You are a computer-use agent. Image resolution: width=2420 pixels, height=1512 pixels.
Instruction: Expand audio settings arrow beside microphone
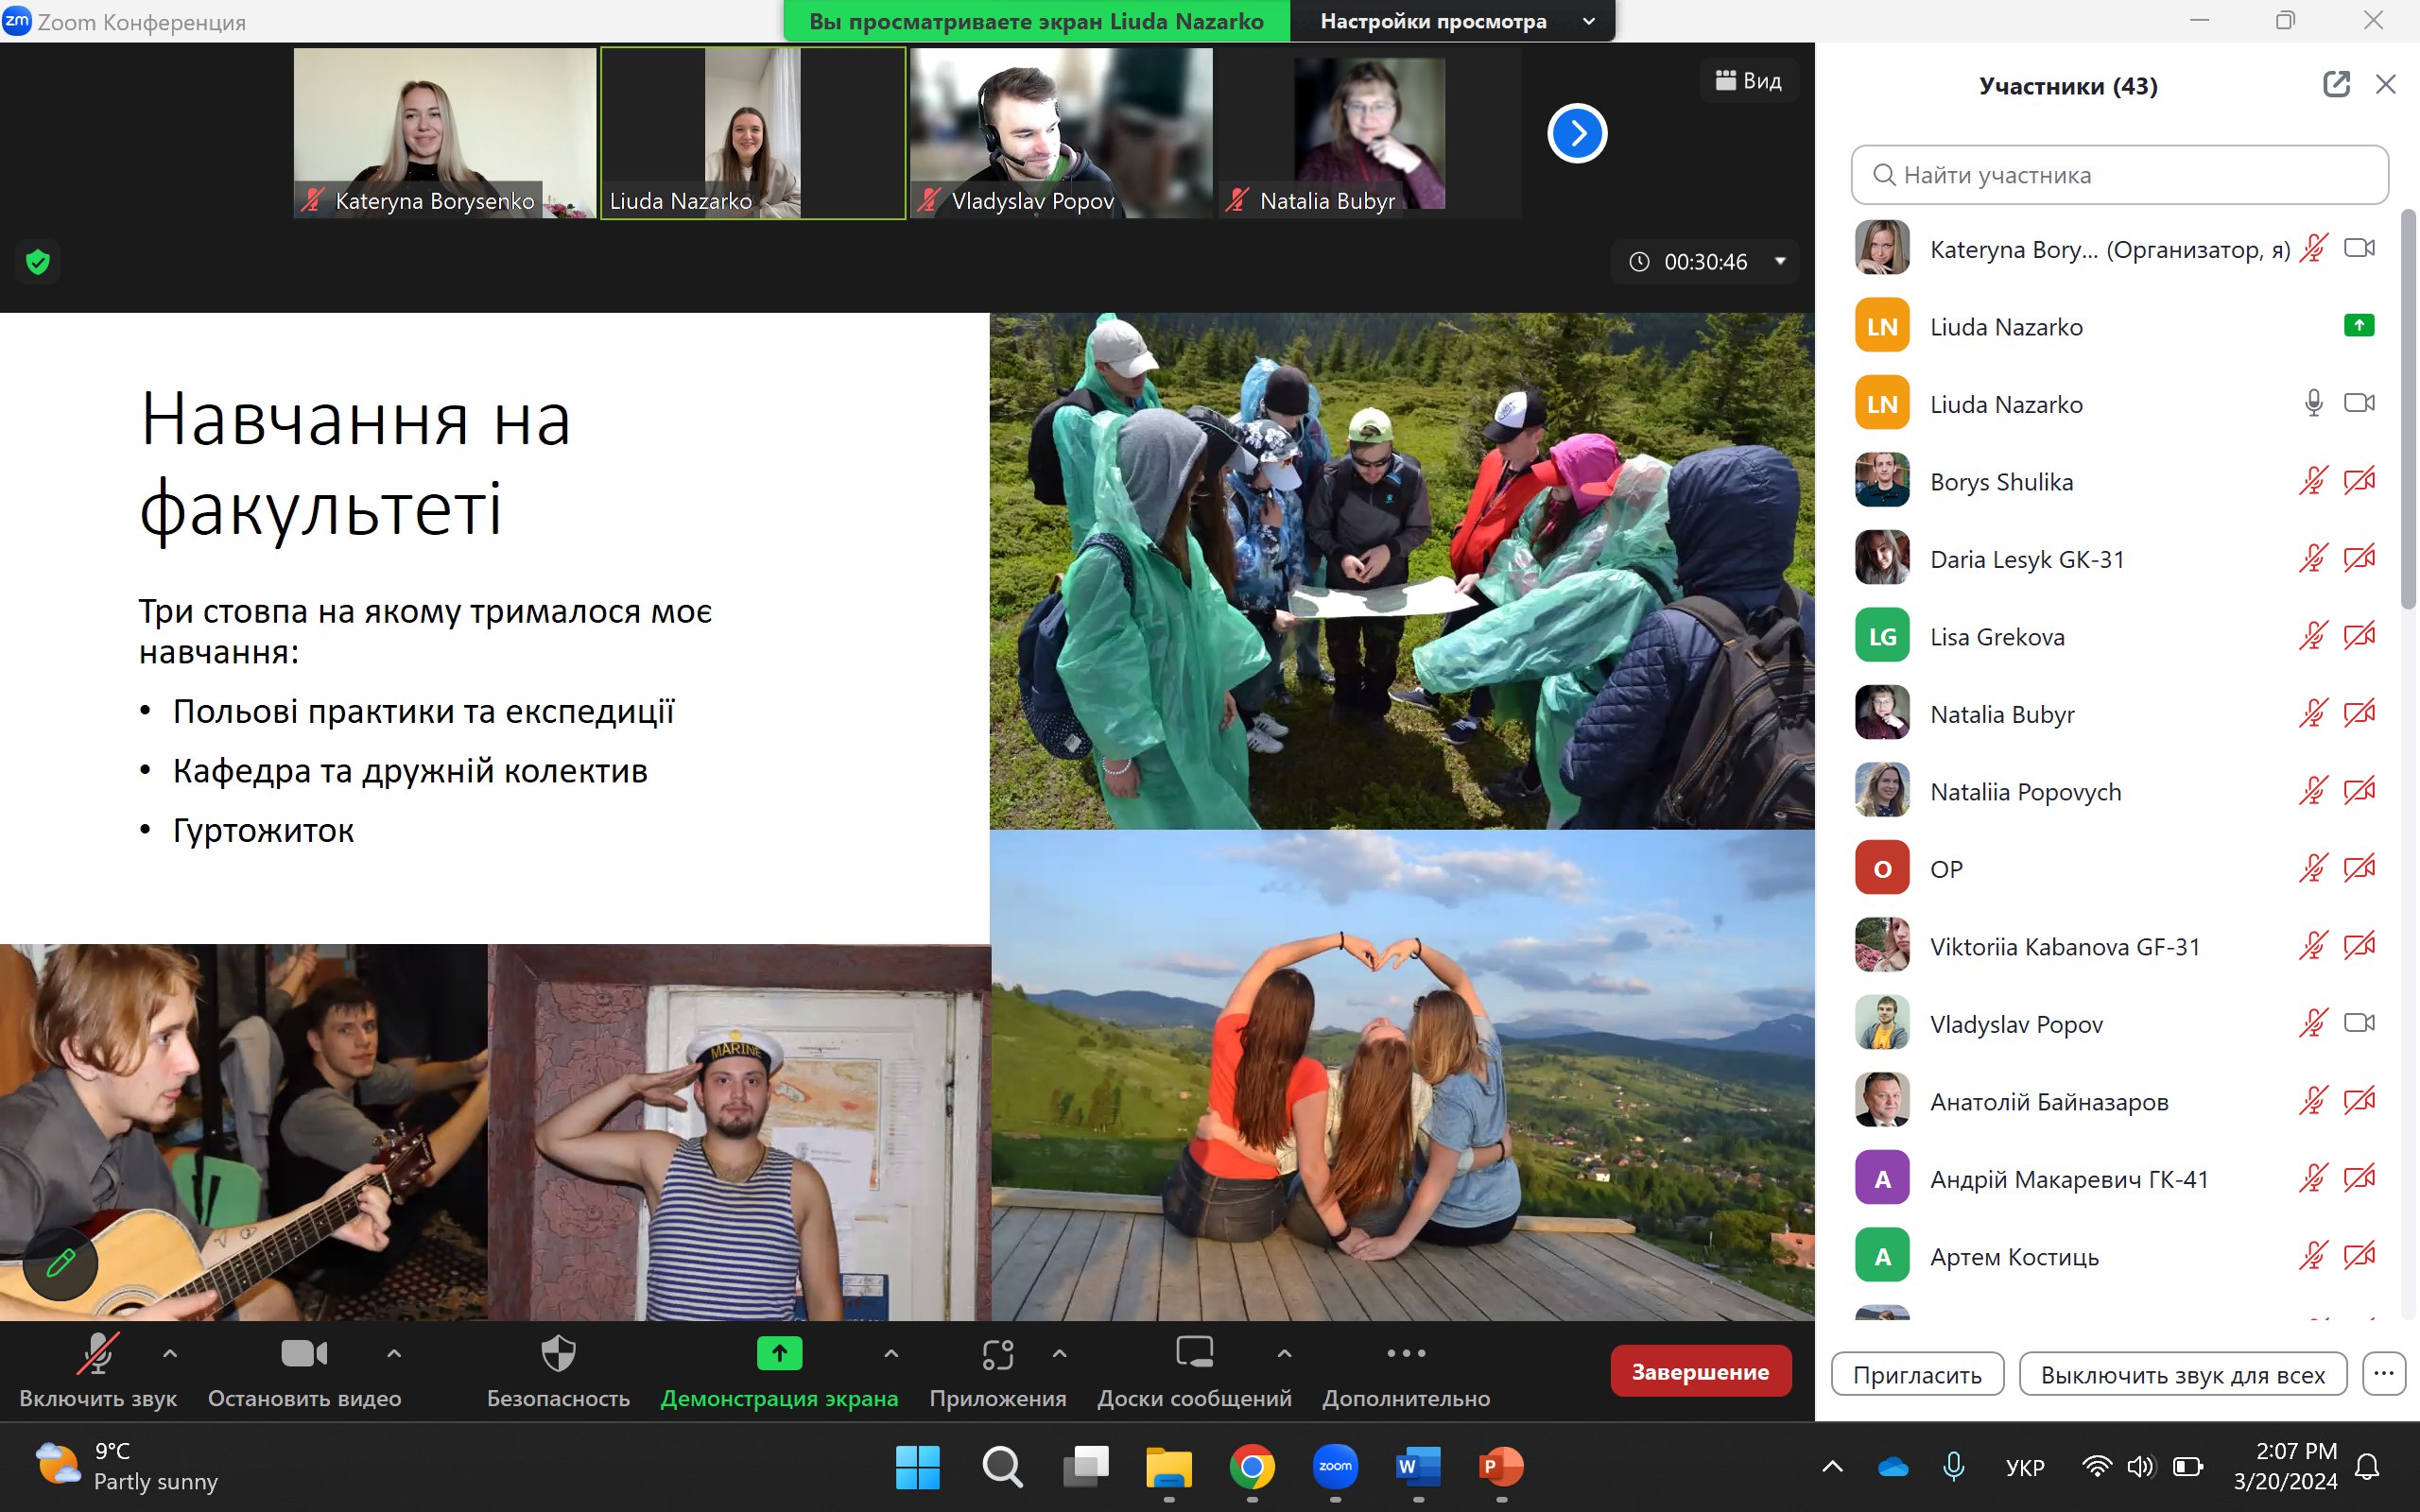tap(170, 1354)
